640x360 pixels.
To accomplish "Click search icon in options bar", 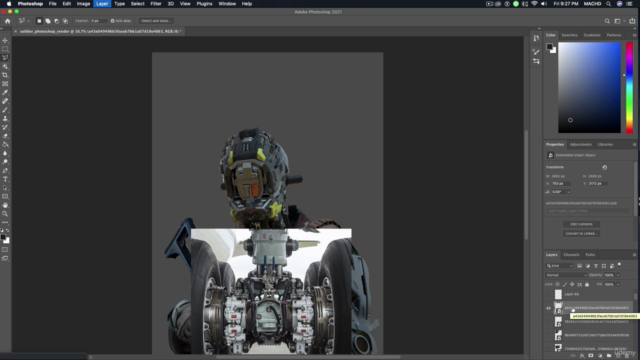I will tap(607, 21).
